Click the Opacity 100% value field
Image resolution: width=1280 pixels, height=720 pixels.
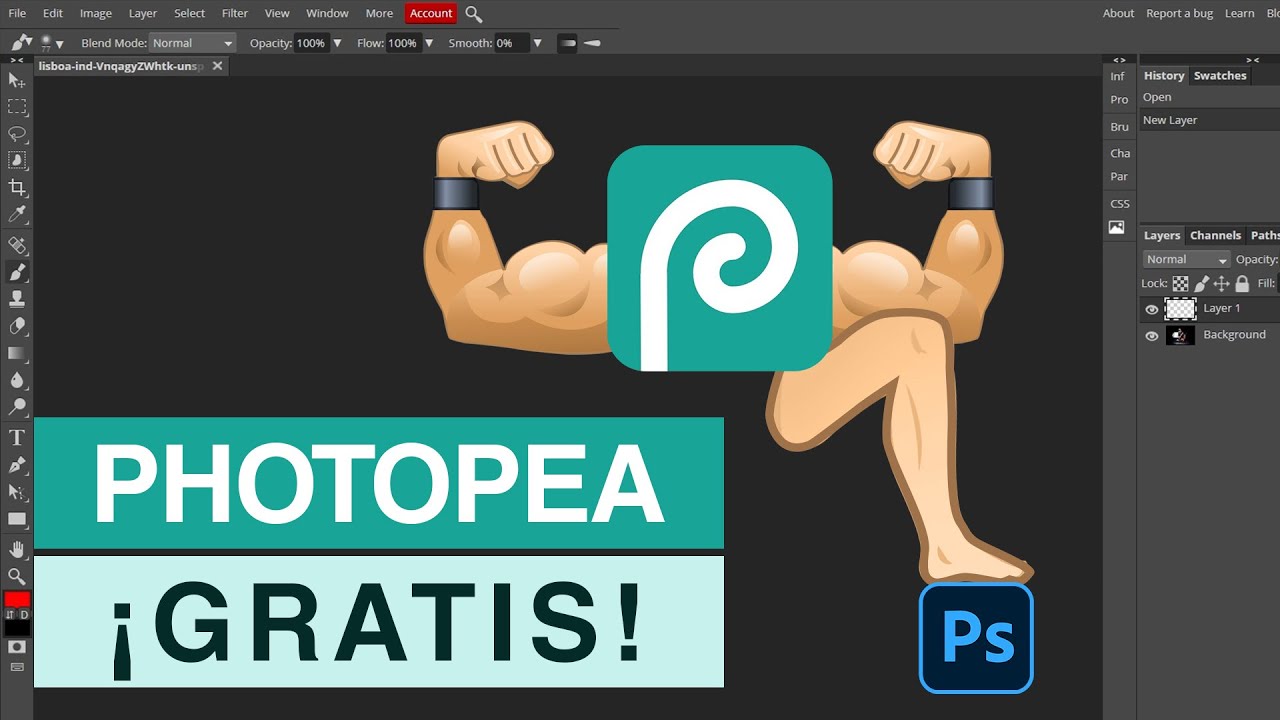(x=310, y=43)
